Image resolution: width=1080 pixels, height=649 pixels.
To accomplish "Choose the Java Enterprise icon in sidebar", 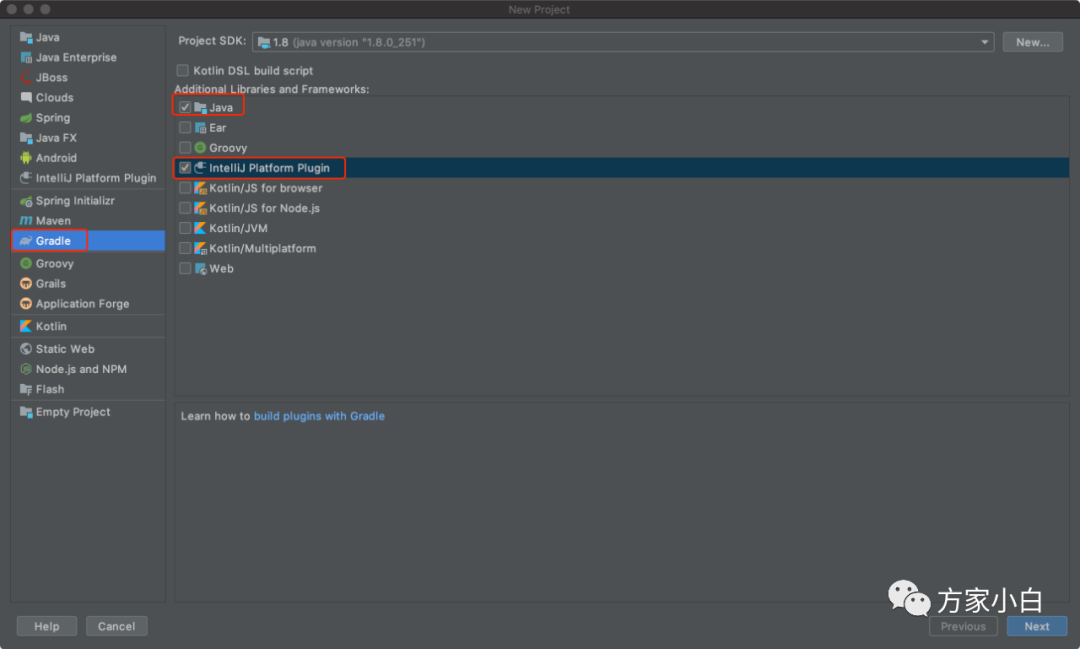I will pyautogui.click(x=26, y=57).
